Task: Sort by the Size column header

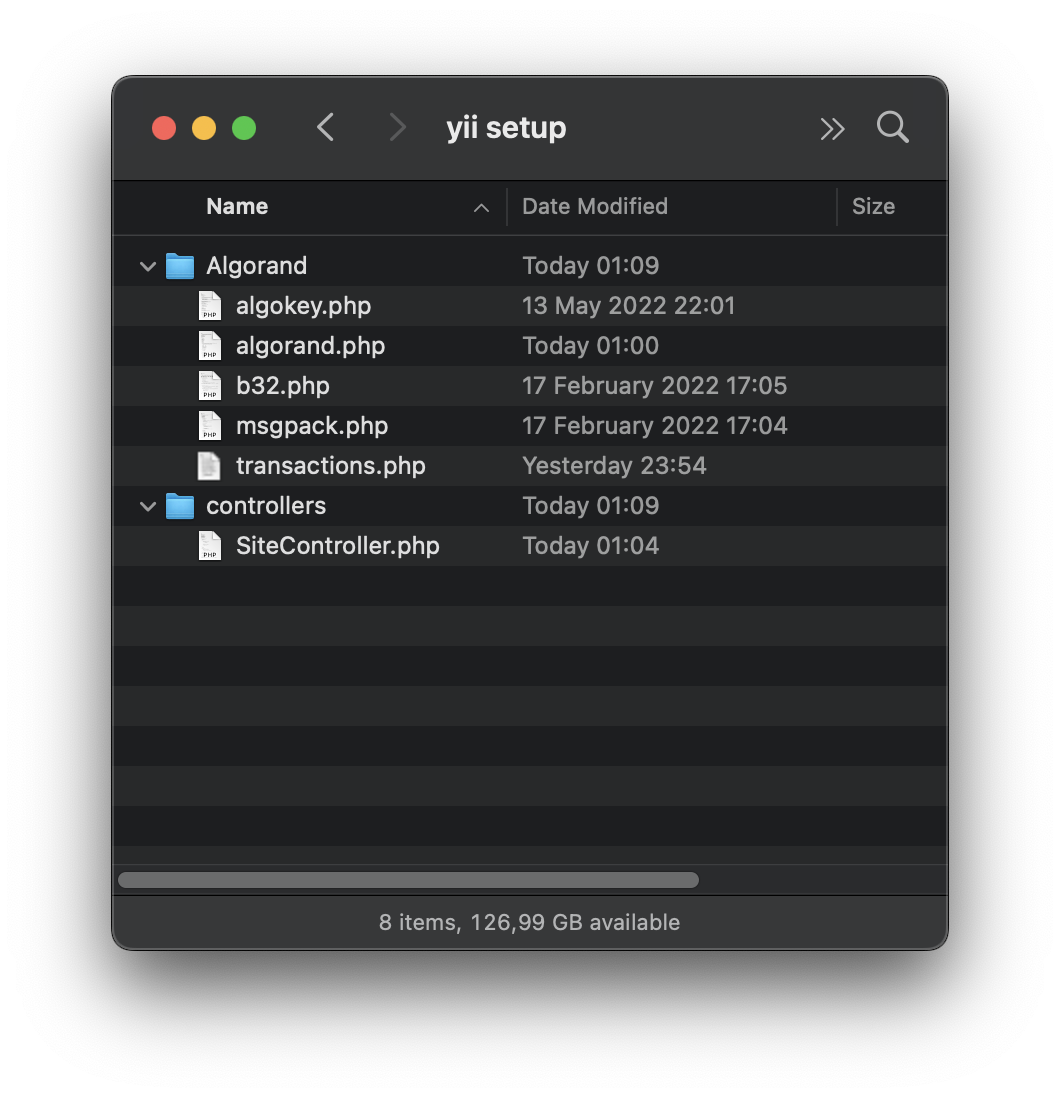Action: coord(873,207)
